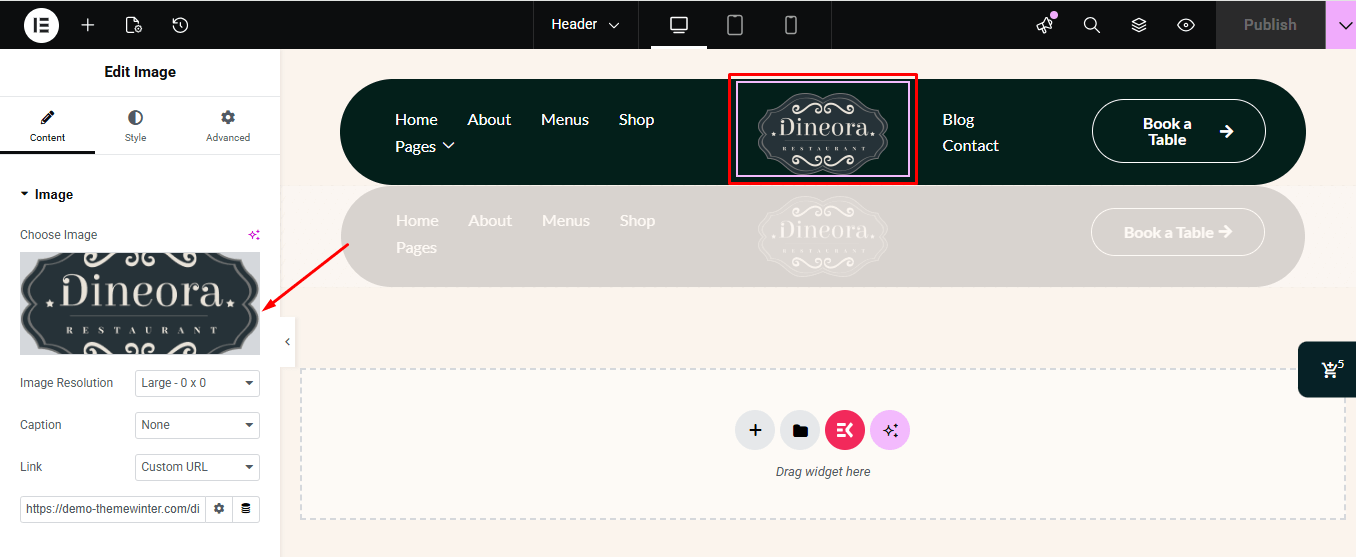The width and height of the screenshot is (1356, 557).
Task: Open document settings page icon
Action: [x=133, y=25]
